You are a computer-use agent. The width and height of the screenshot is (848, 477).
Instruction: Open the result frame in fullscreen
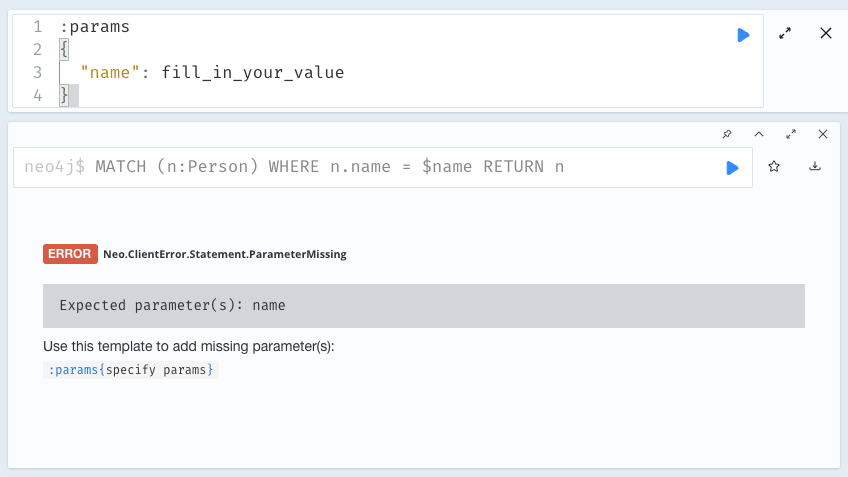791,134
